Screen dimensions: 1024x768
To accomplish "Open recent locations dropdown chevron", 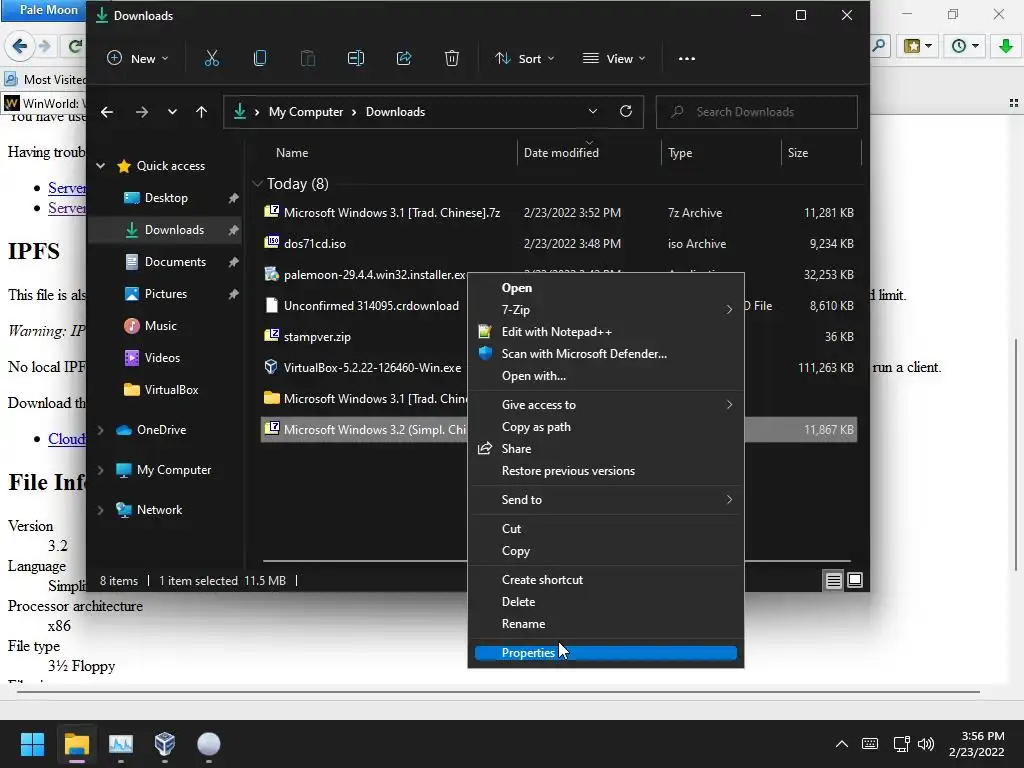I will (x=172, y=112).
